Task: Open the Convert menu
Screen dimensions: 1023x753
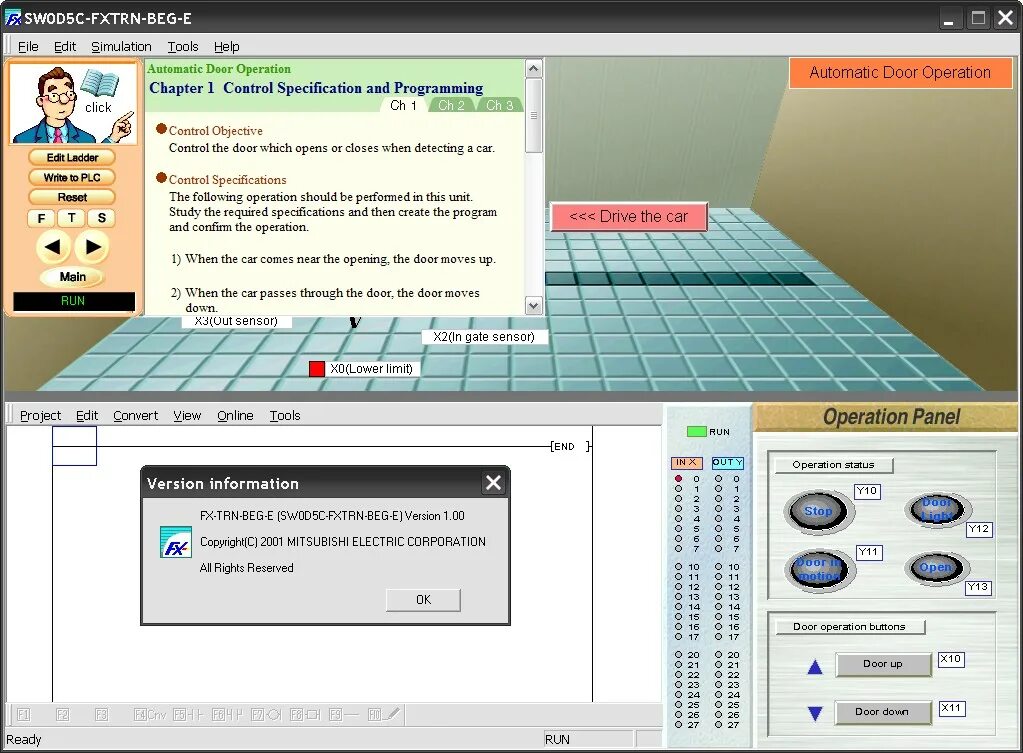Action: [x=136, y=416]
